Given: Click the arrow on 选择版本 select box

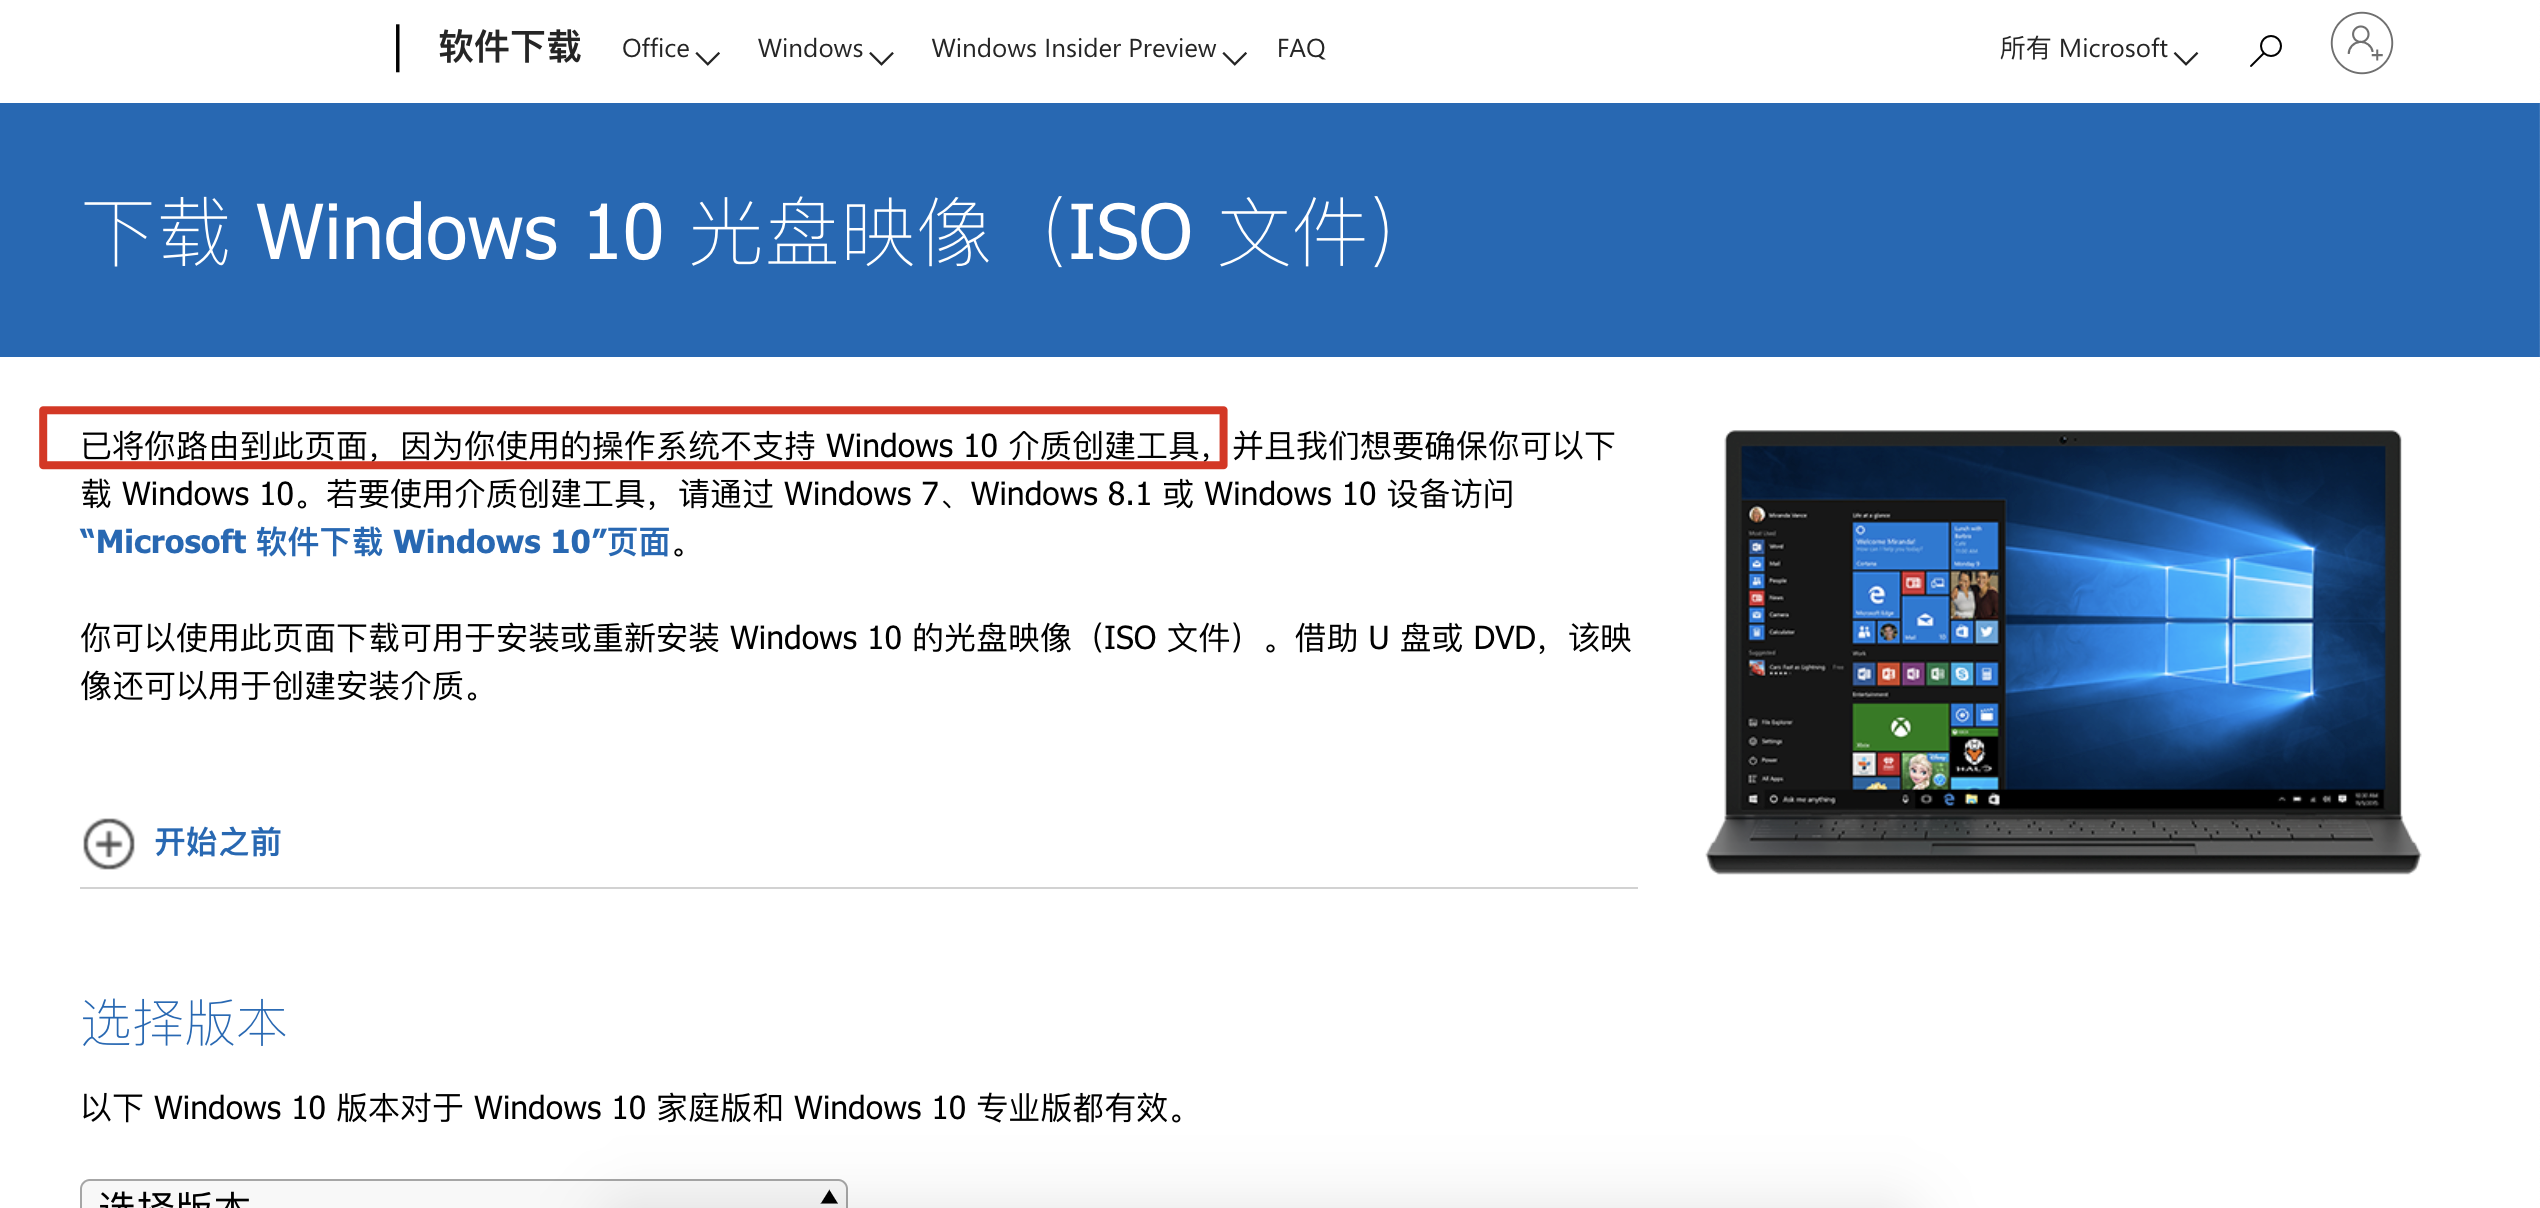Looking at the screenshot, I should click(829, 1196).
